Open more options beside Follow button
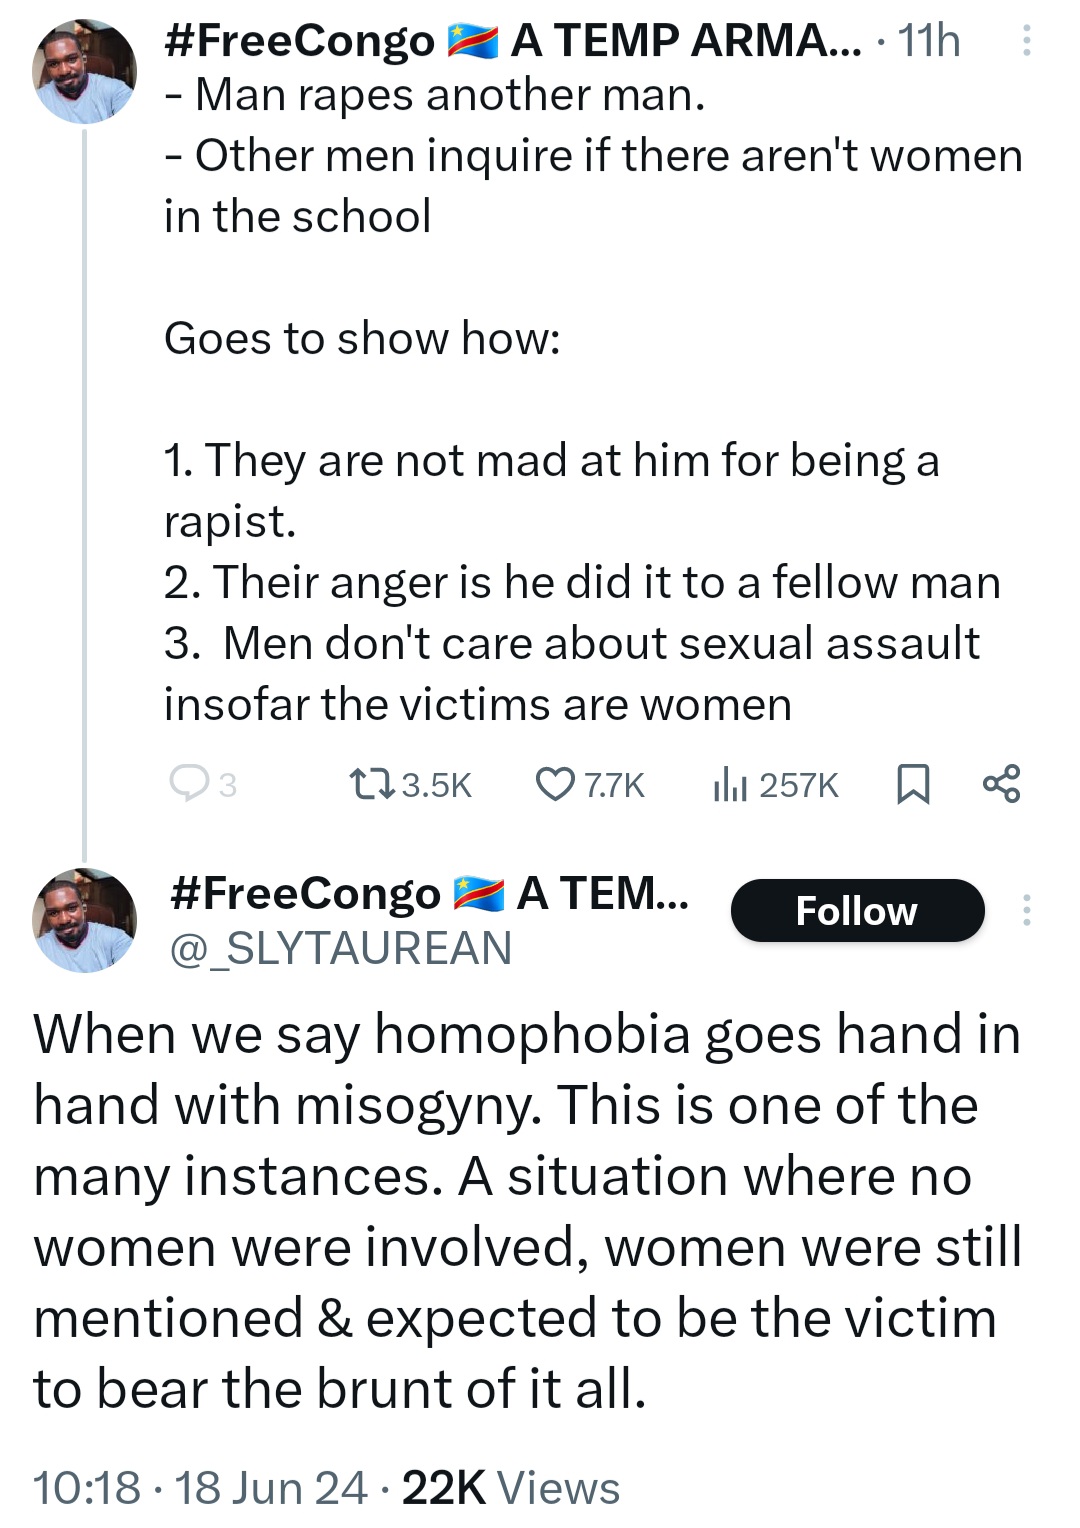 click(1025, 910)
